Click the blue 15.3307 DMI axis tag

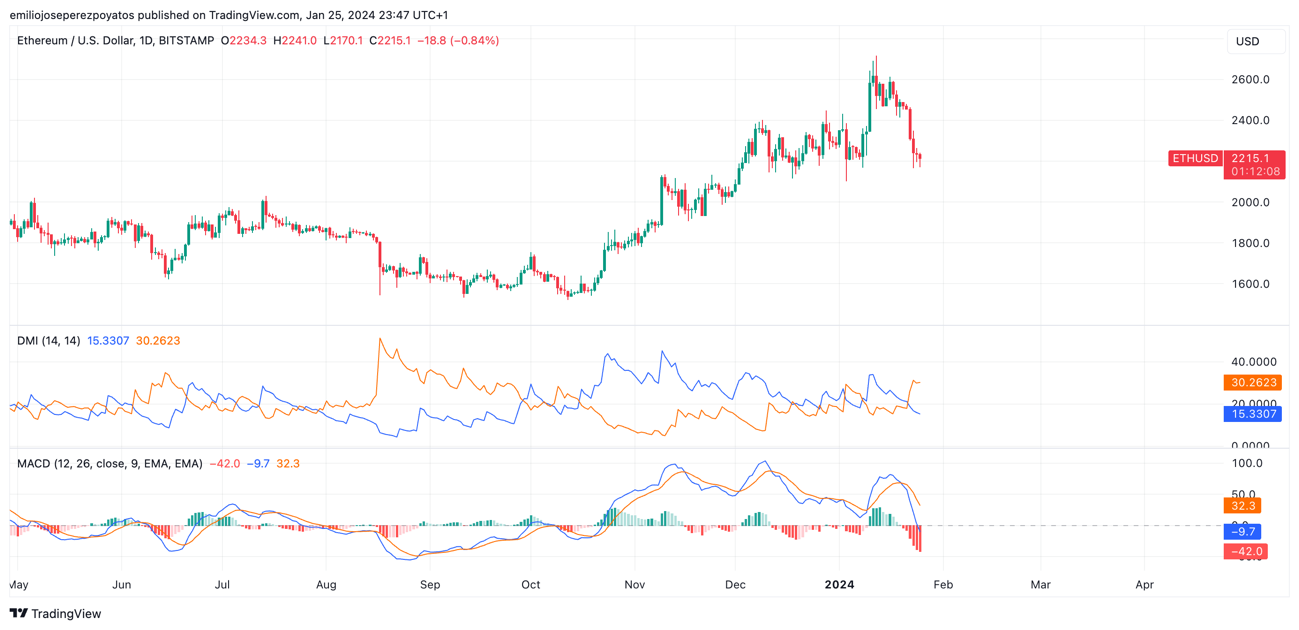tap(1251, 414)
